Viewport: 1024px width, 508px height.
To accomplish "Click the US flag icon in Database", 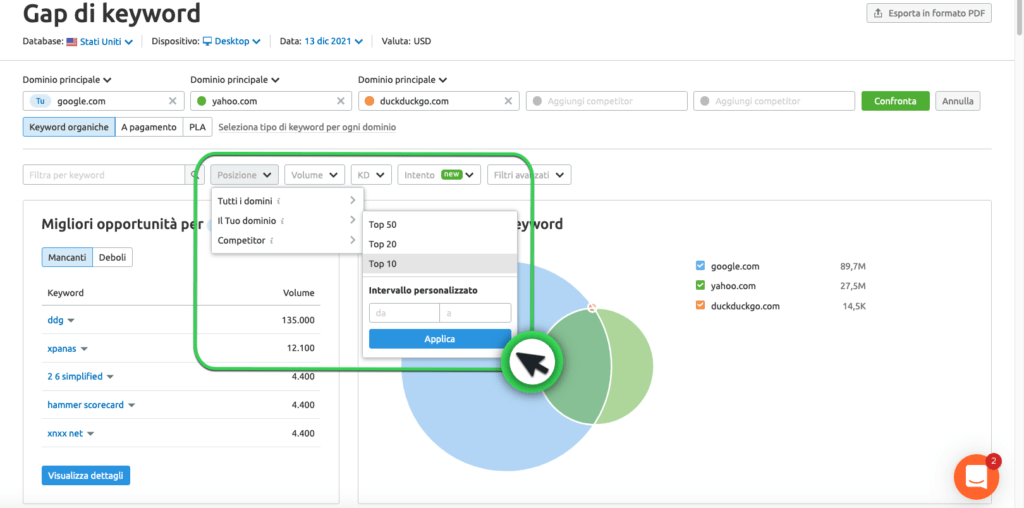I will [72, 41].
